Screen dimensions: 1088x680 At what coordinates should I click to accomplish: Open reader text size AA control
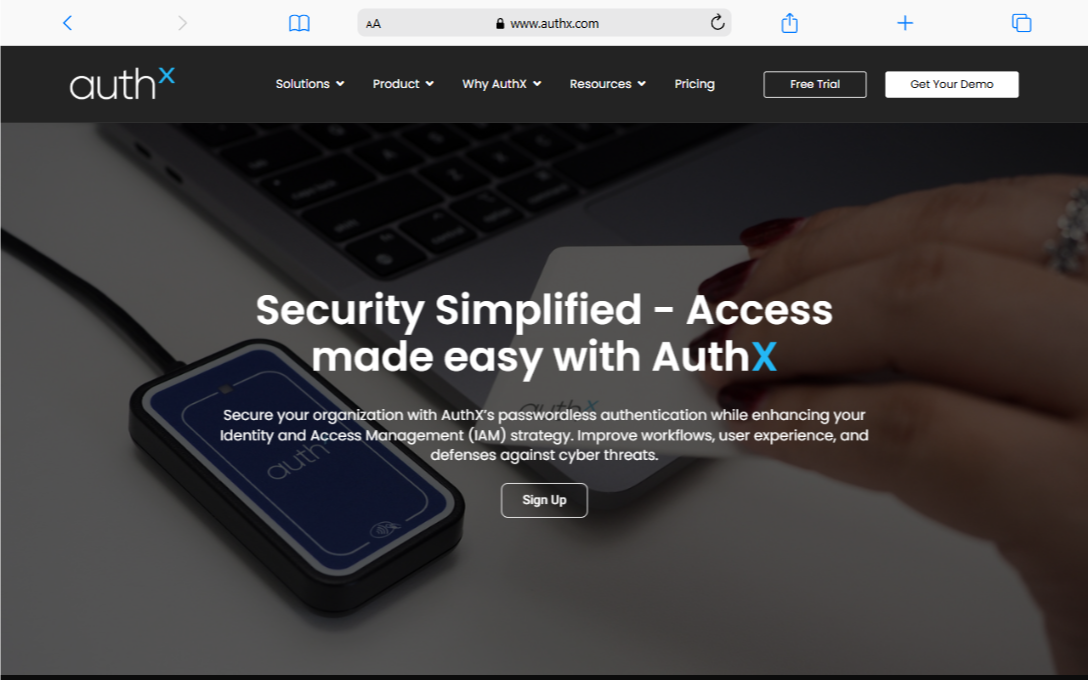(x=373, y=24)
